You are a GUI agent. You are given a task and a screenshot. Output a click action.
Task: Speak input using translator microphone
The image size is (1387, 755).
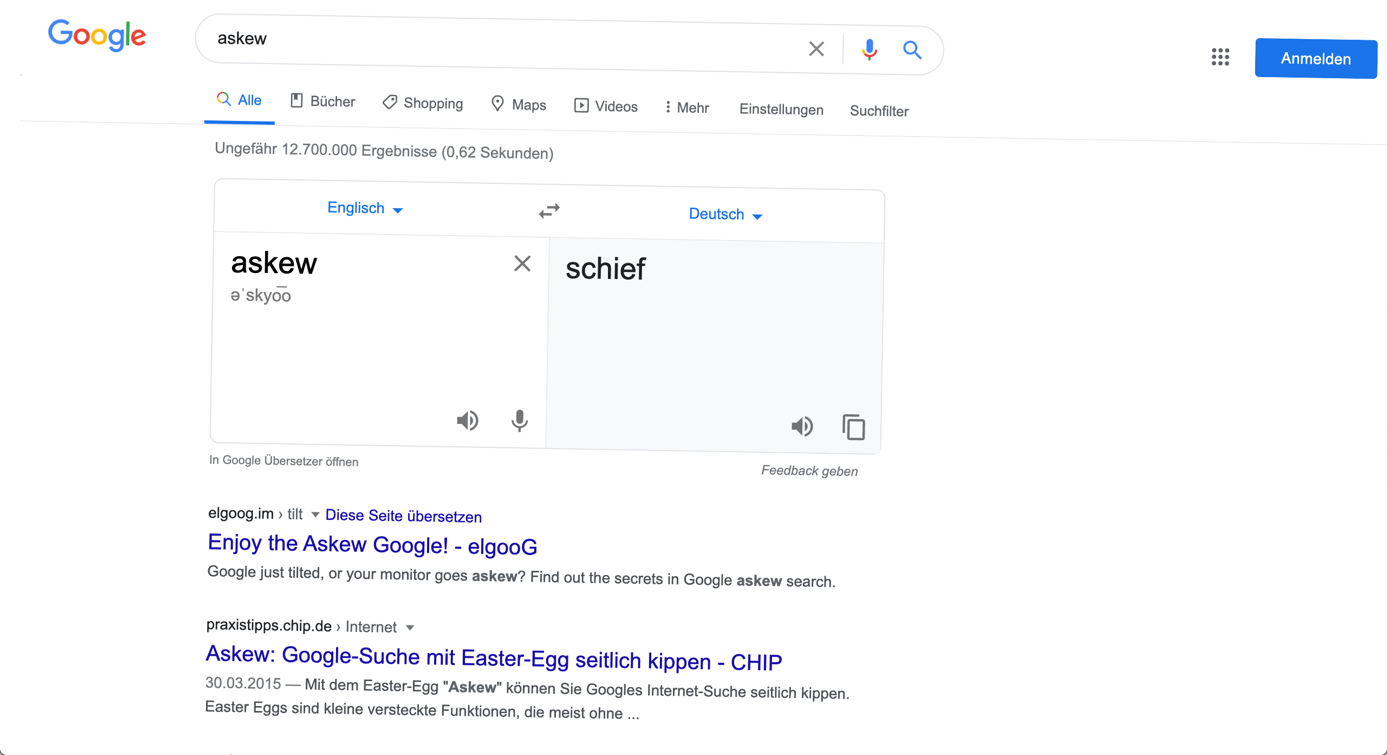point(519,421)
